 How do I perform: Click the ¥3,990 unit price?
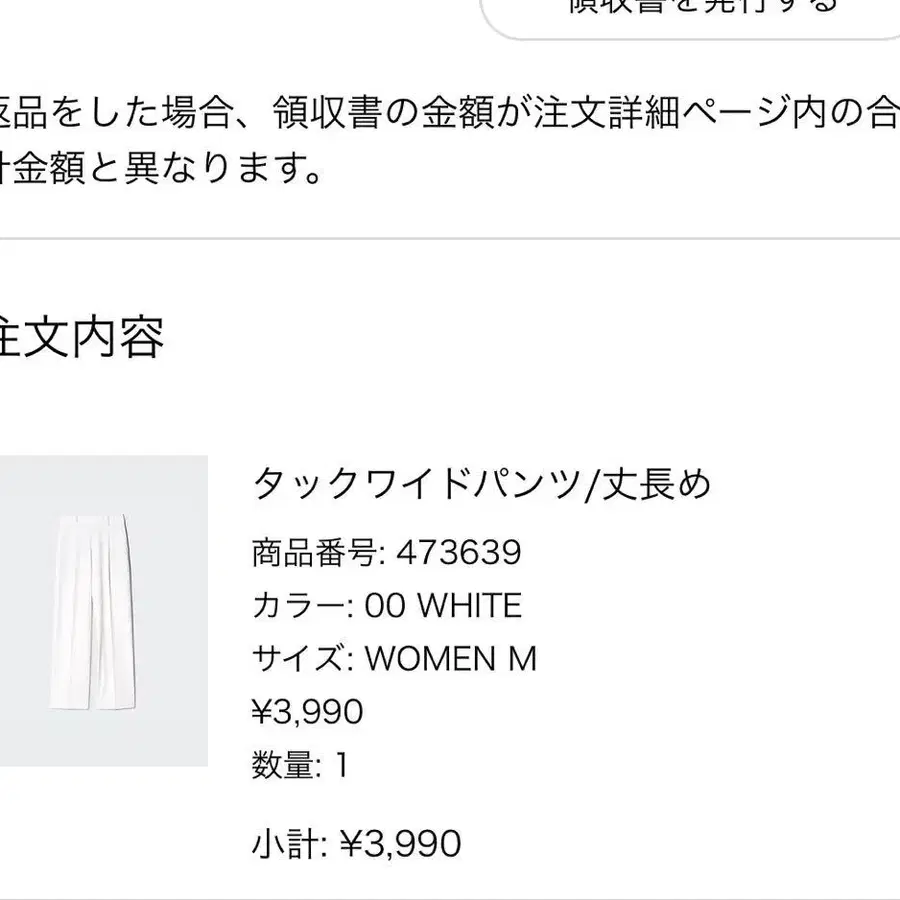(306, 712)
